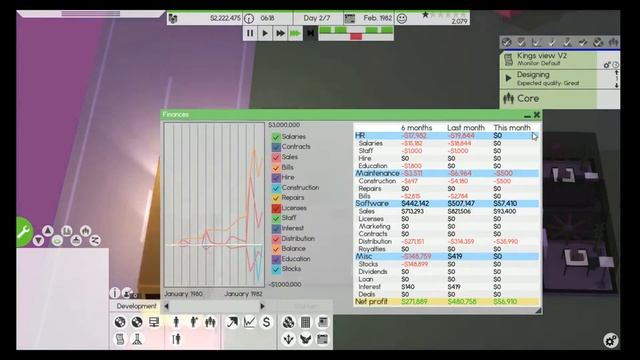Click the last team icon in task filter bar
Image resolution: width=640 pixels, height=360 pixels.
[613, 42]
